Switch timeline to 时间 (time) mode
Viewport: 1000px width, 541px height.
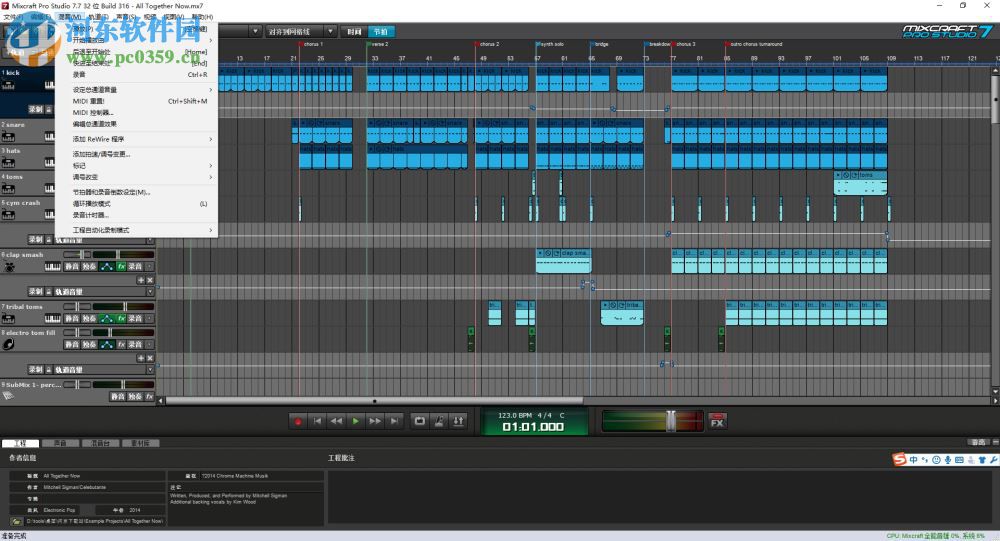[355, 31]
